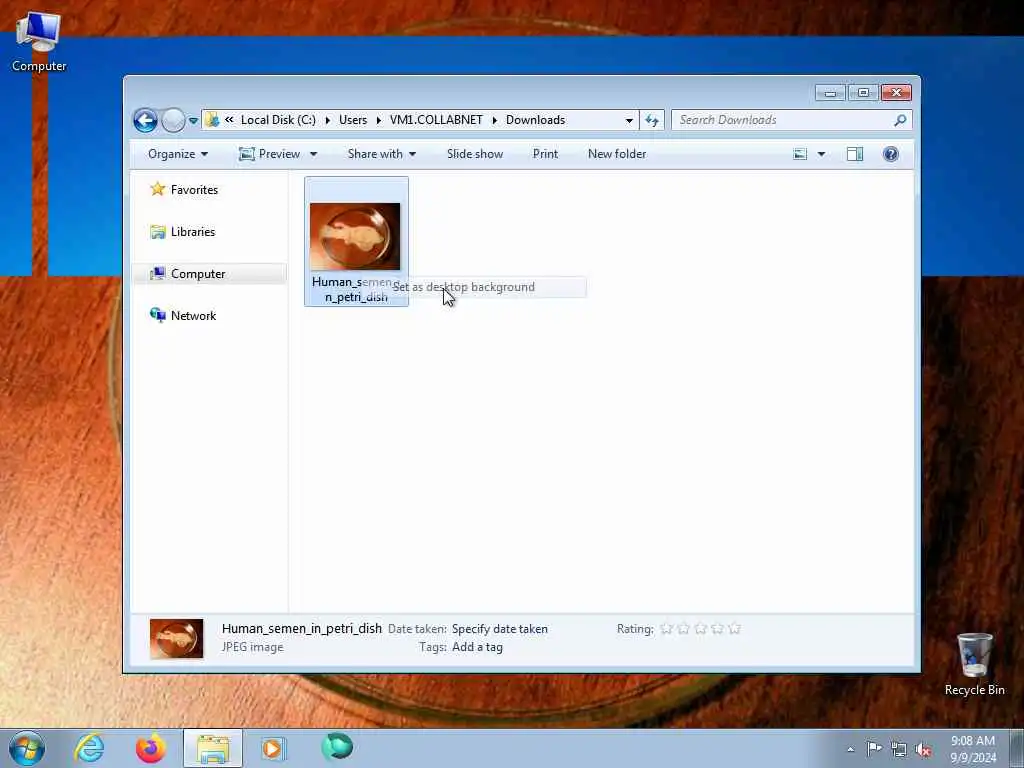Screen dimensions: 1024x768
Task: Open the Share with menu
Action: 381,154
